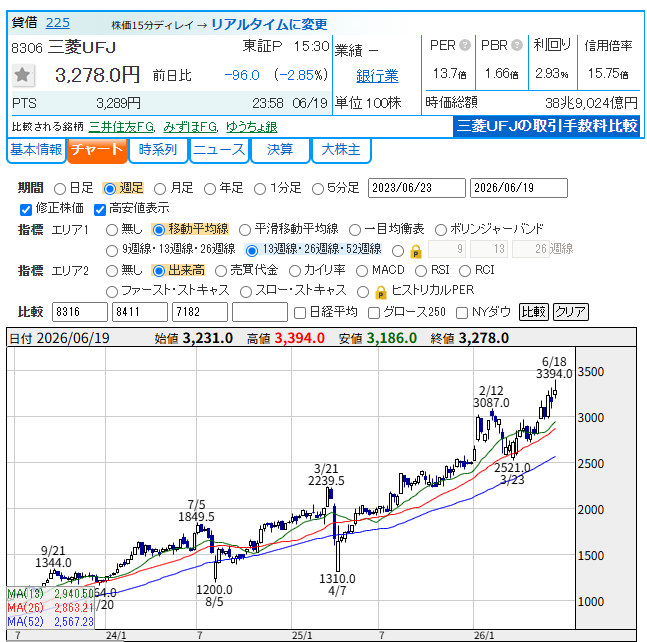Click the 比較 button
The height and width of the screenshot is (642, 647).
tap(534, 312)
